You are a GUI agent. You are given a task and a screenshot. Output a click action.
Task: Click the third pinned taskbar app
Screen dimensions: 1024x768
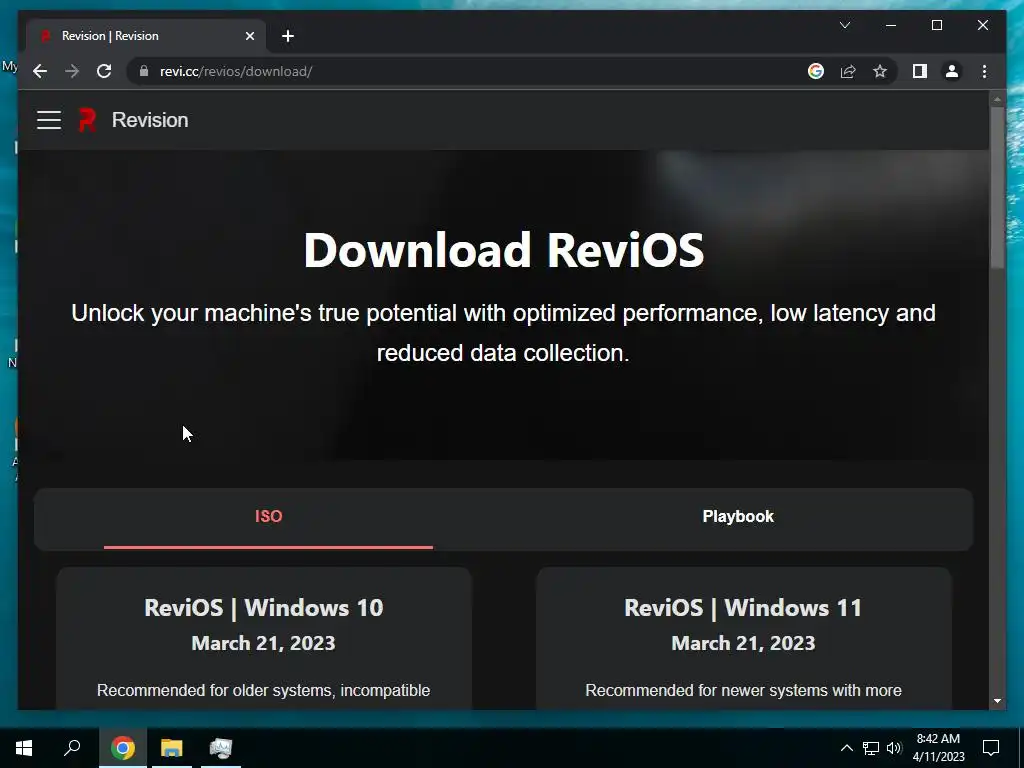[x=221, y=748]
